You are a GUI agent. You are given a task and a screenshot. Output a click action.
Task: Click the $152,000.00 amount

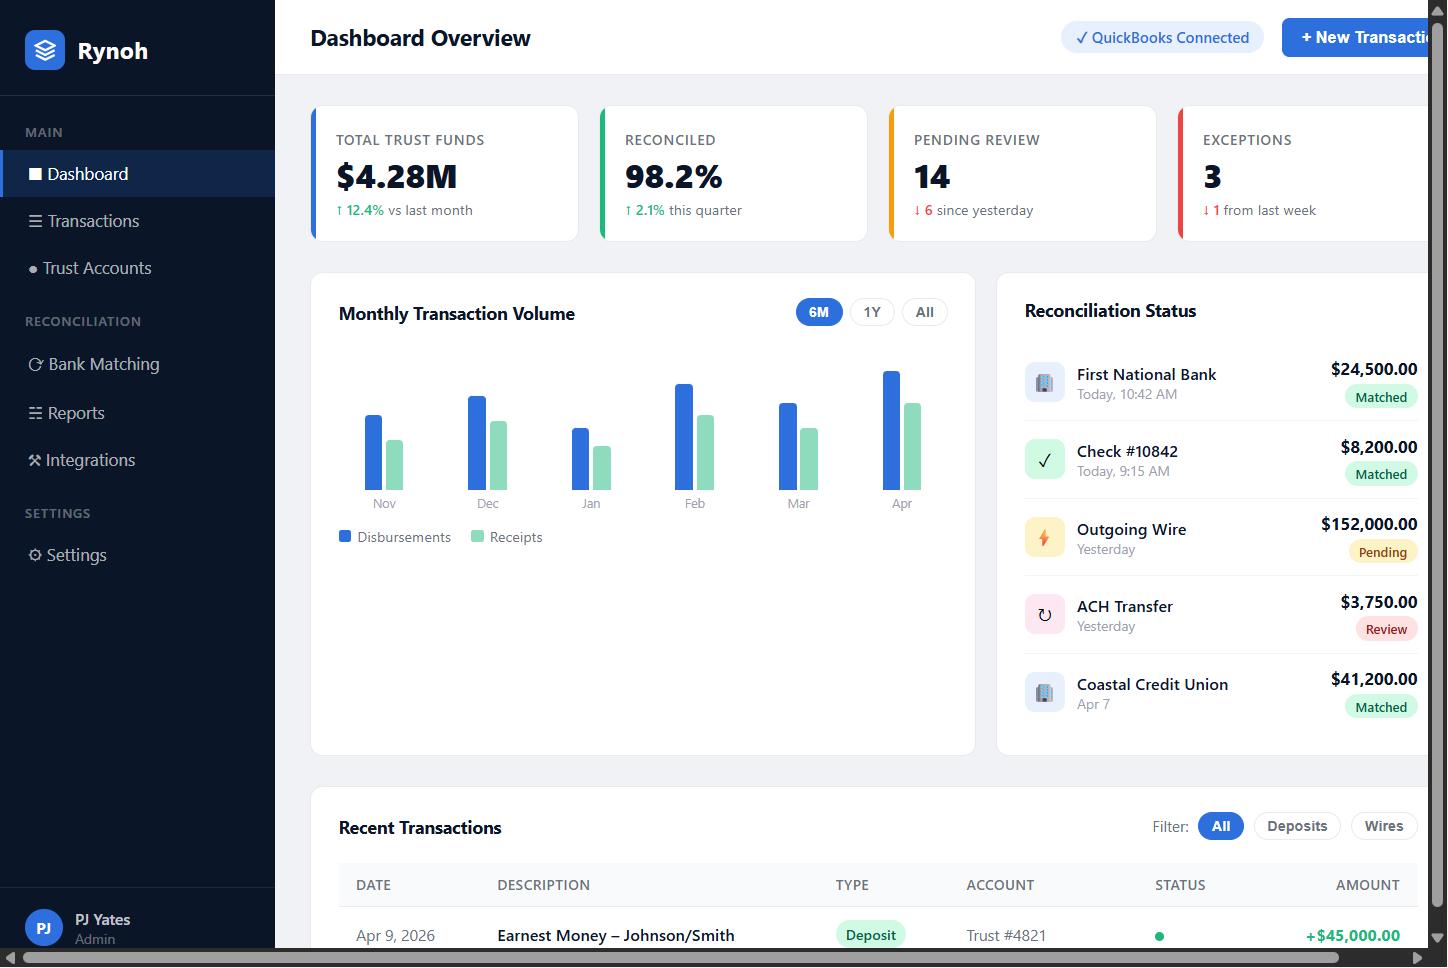point(1369,524)
